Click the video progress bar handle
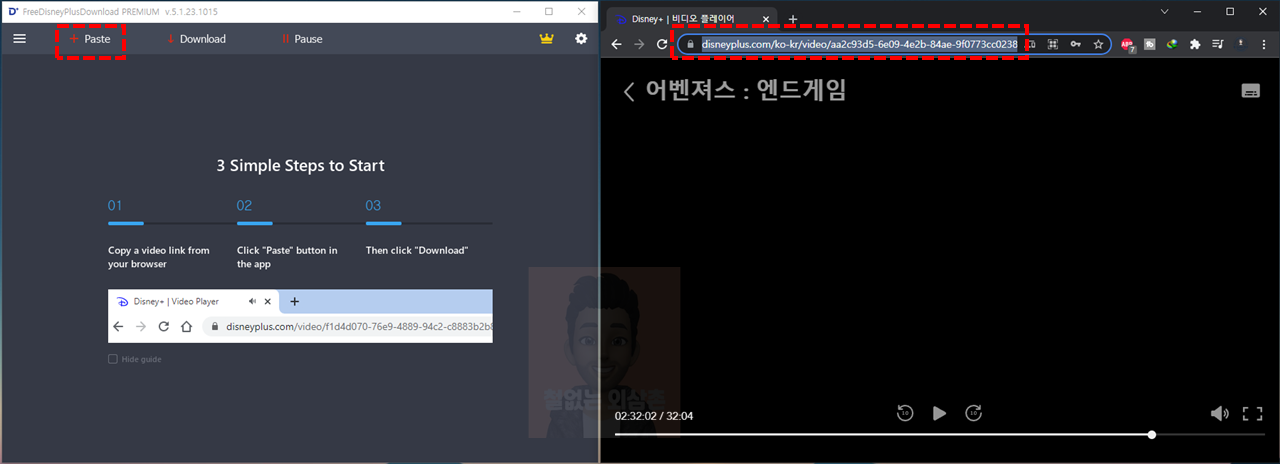 coord(1152,435)
